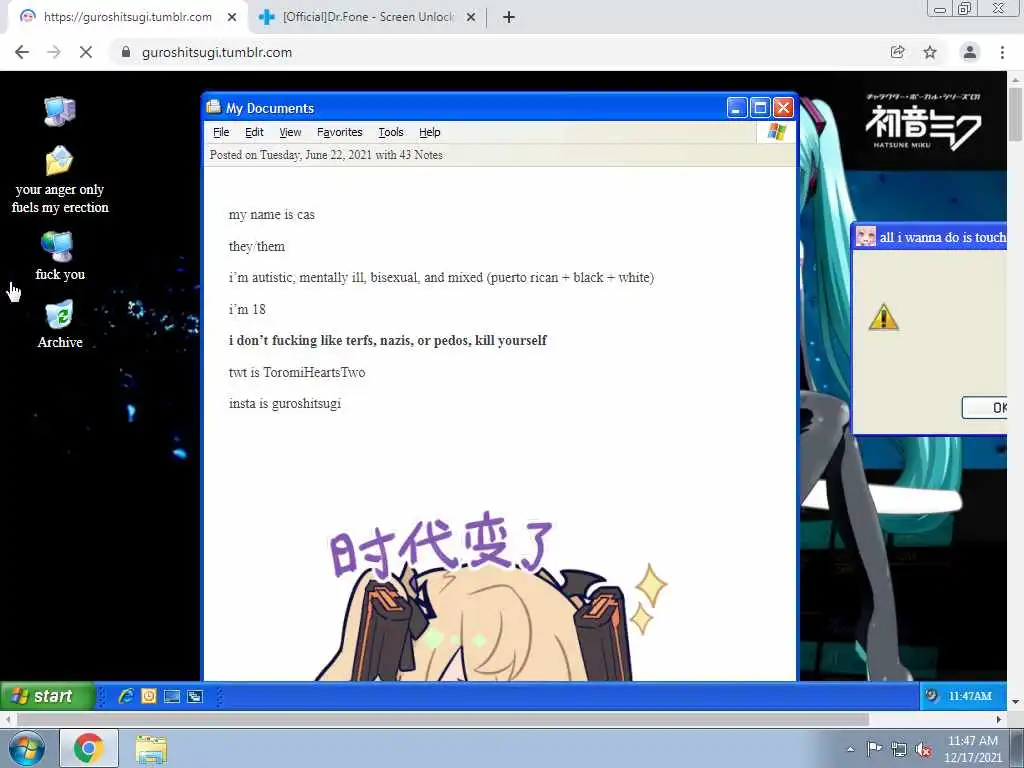The image size is (1024, 768).
Task: Open the File menu in My Documents
Action: click(x=221, y=132)
